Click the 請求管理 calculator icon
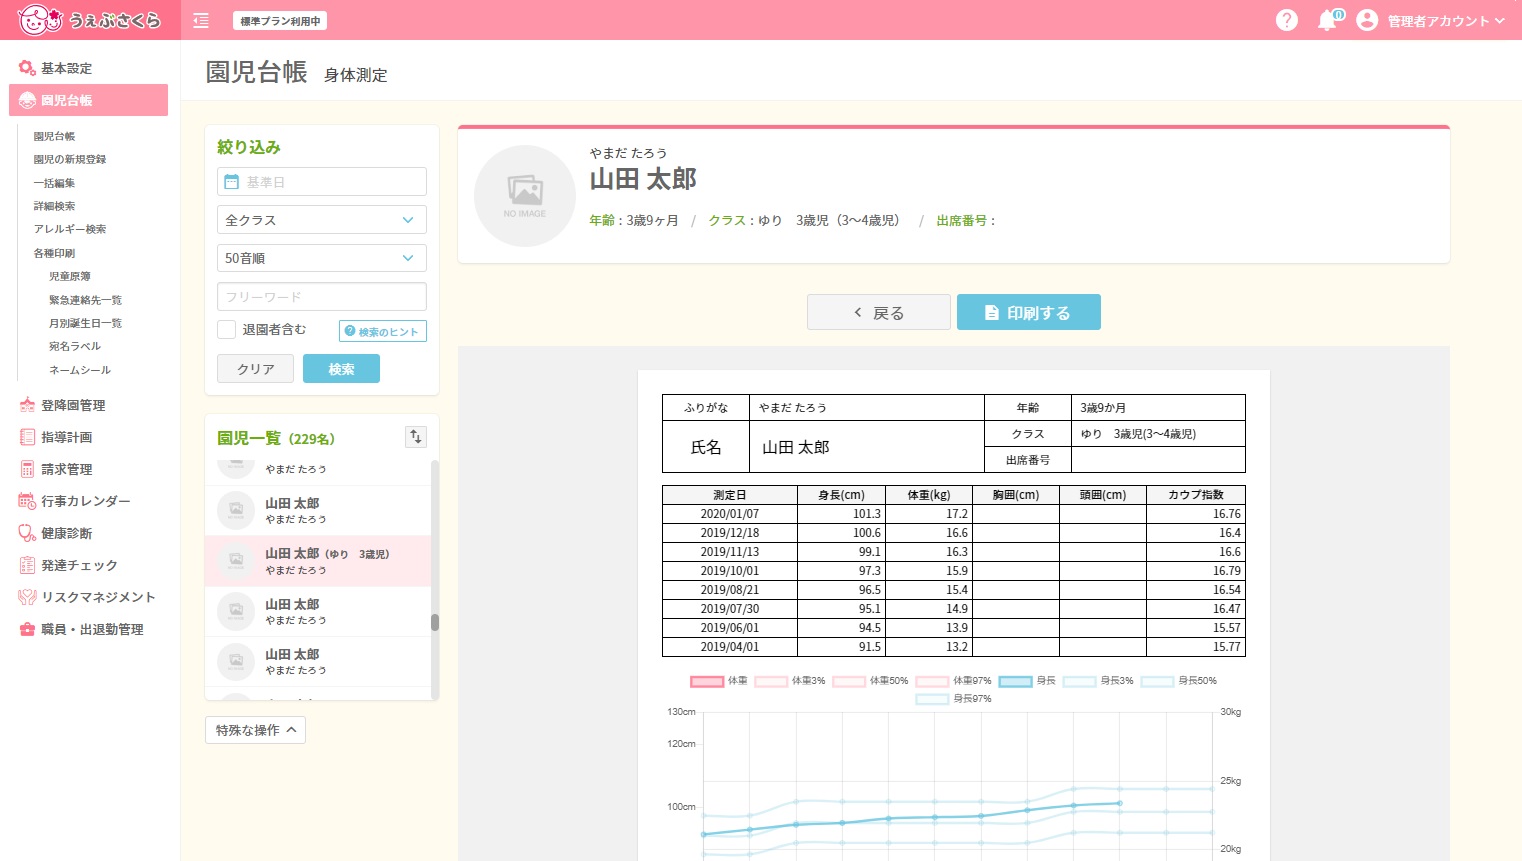 27,469
